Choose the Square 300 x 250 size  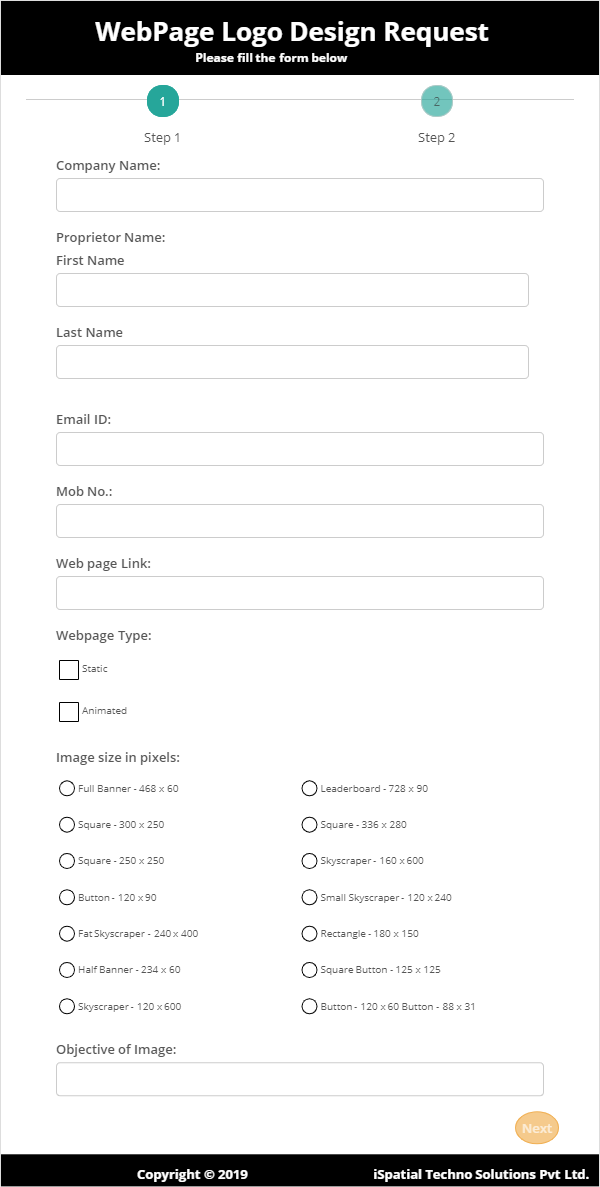(67, 825)
